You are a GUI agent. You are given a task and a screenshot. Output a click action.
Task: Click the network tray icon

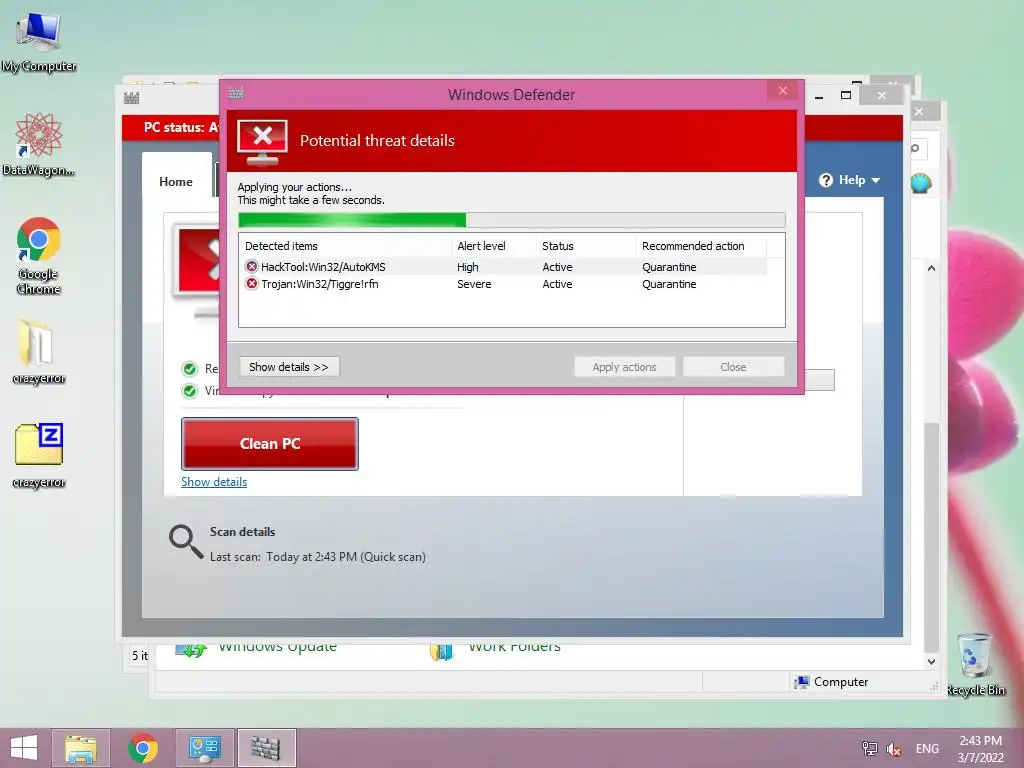point(869,748)
